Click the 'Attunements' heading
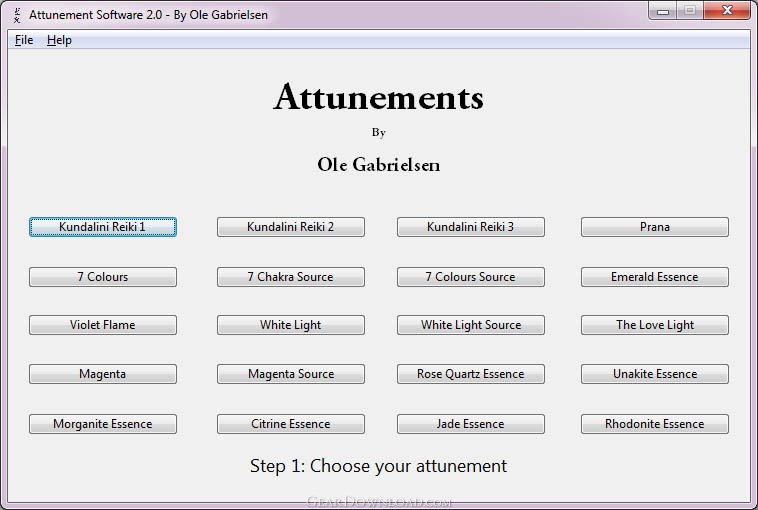758x510 pixels. (x=379, y=98)
